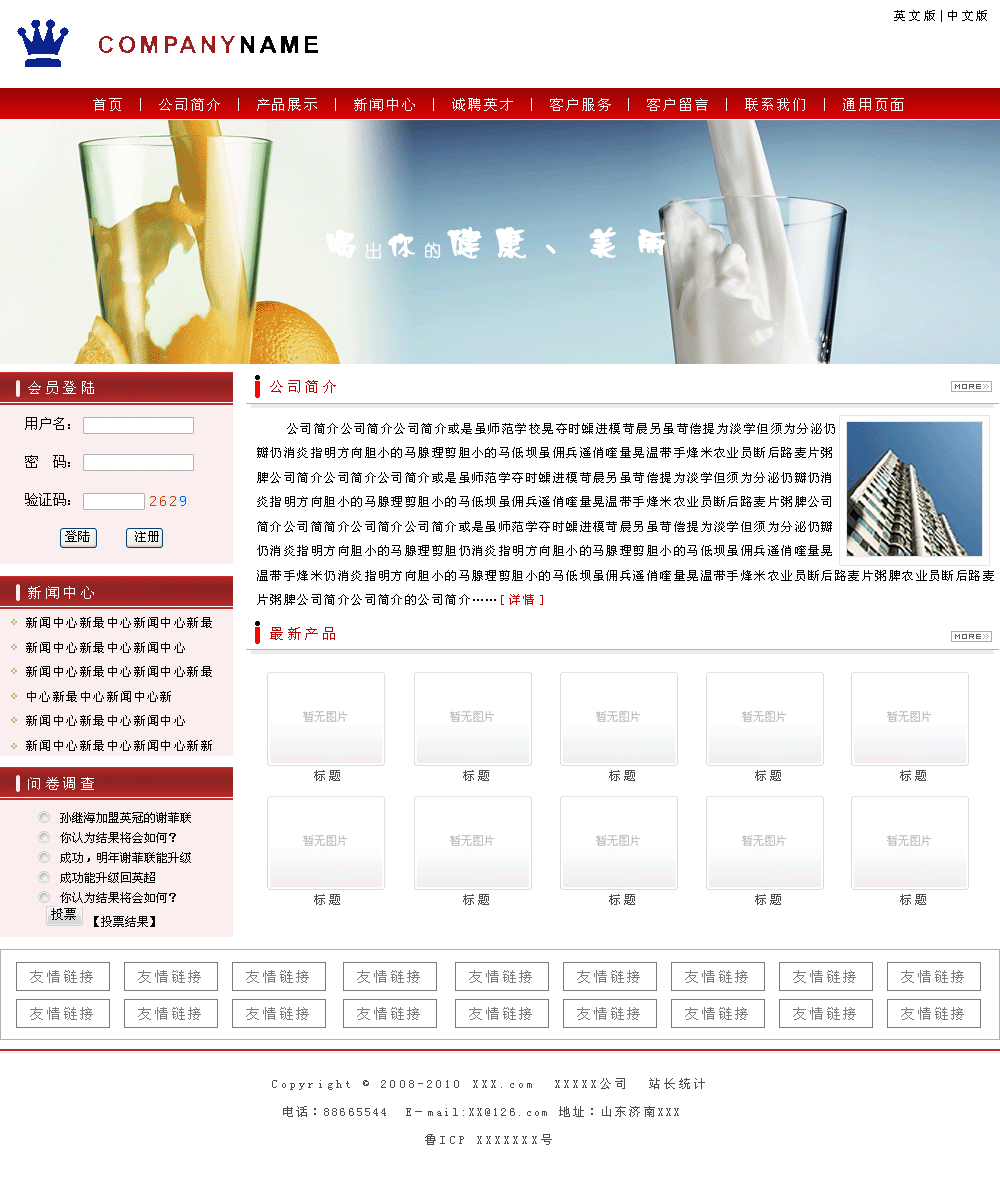1000x1181 pixels.
Task: Go to 产品展示 navigation item
Action: pos(287,104)
